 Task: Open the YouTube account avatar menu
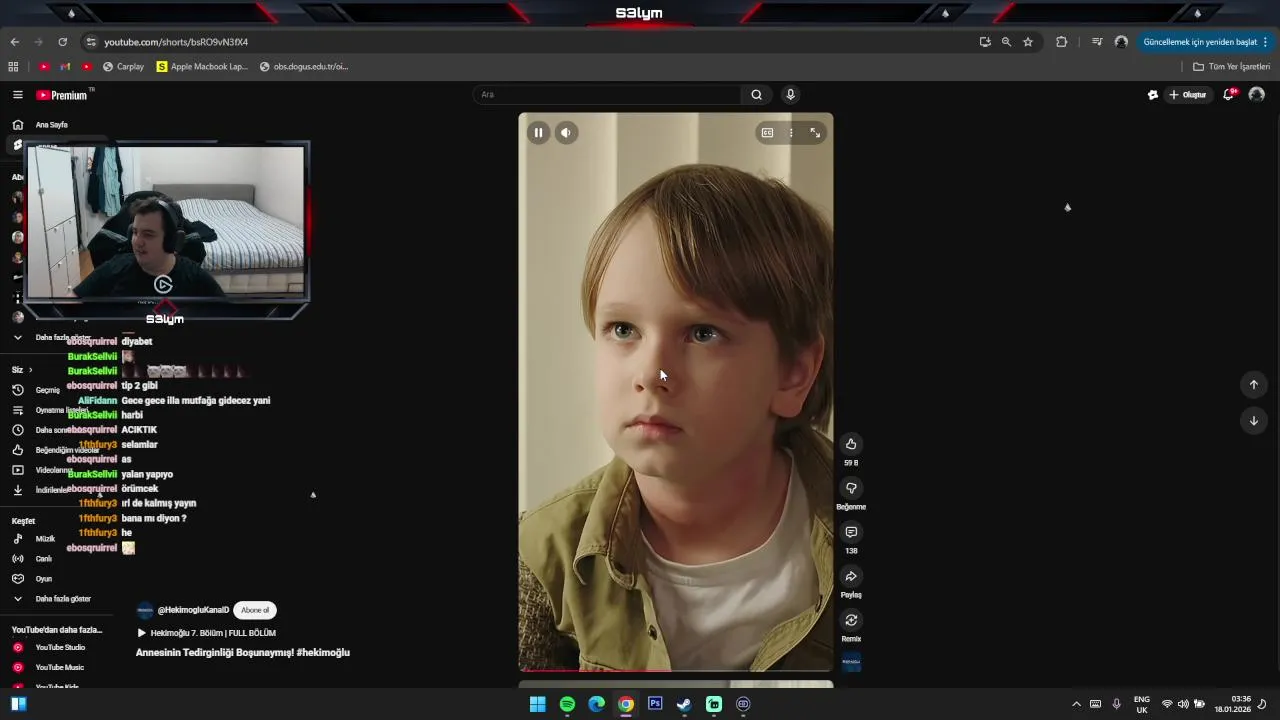pyautogui.click(x=1257, y=95)
